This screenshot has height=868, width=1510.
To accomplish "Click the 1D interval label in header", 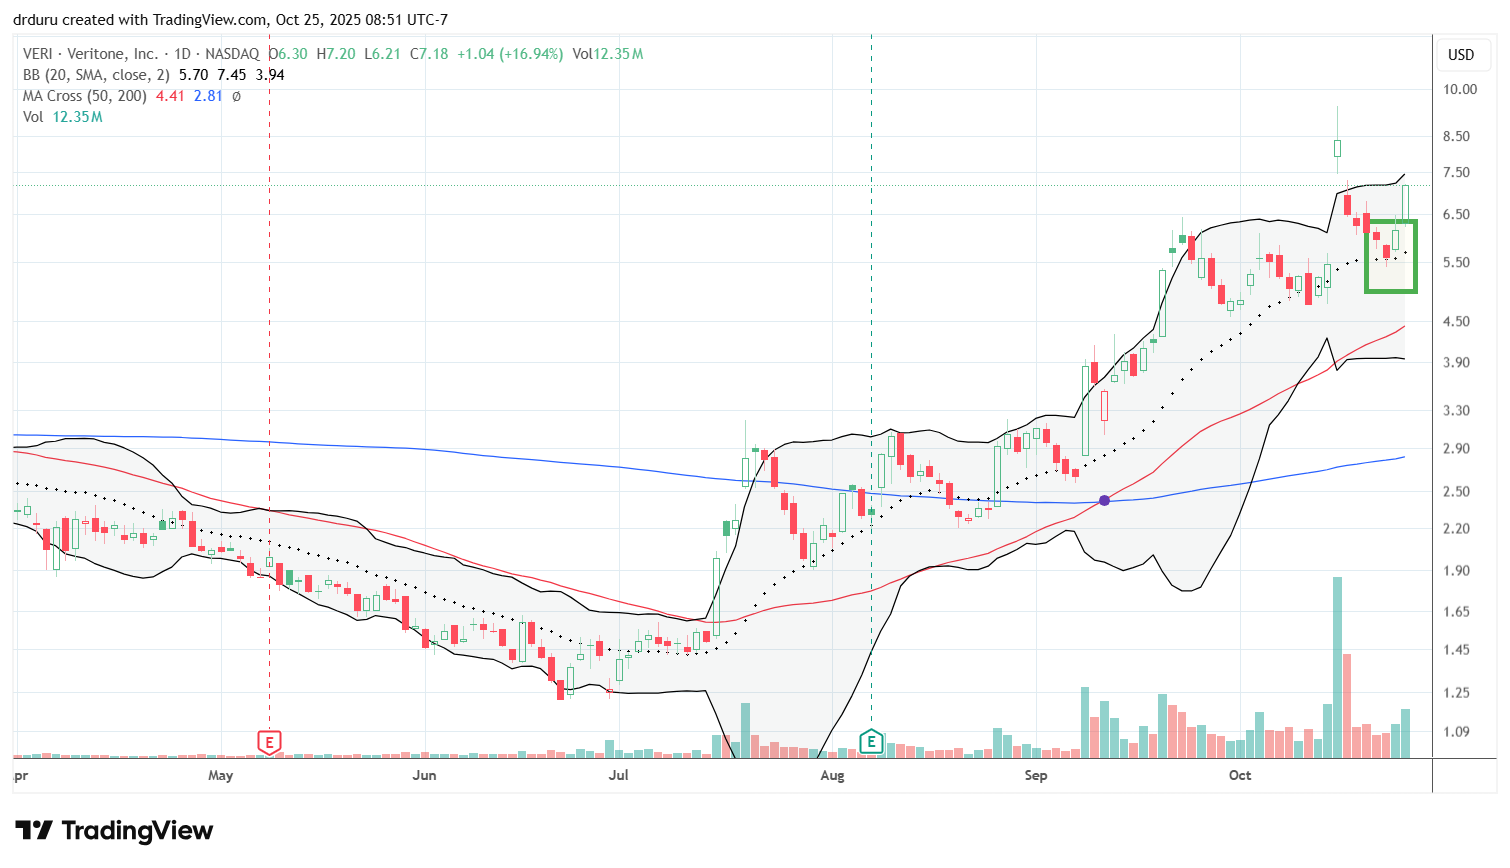I will click(x=183, y=54).
